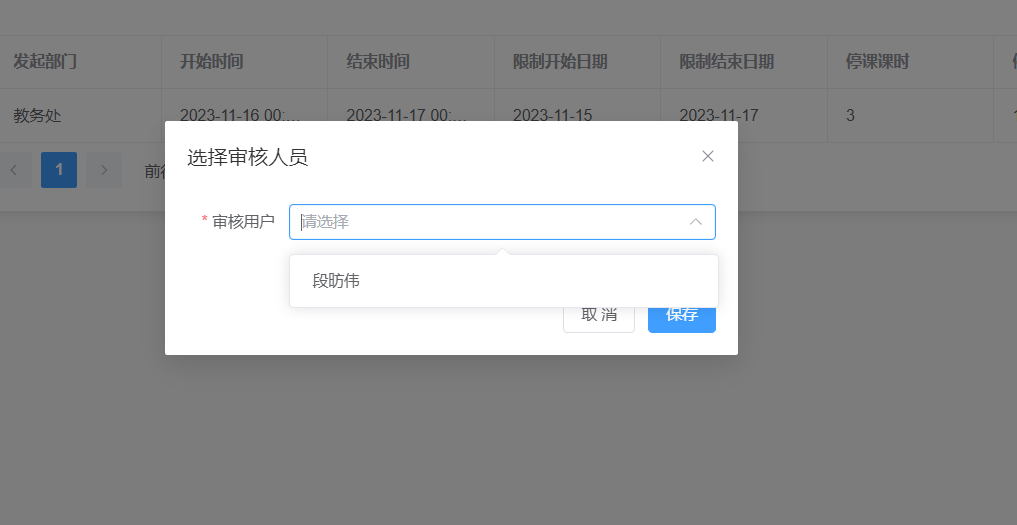Viewport: 1017px width, 525px height.
Task: Click the 发起部门 column header
Action: pos(45,62)
